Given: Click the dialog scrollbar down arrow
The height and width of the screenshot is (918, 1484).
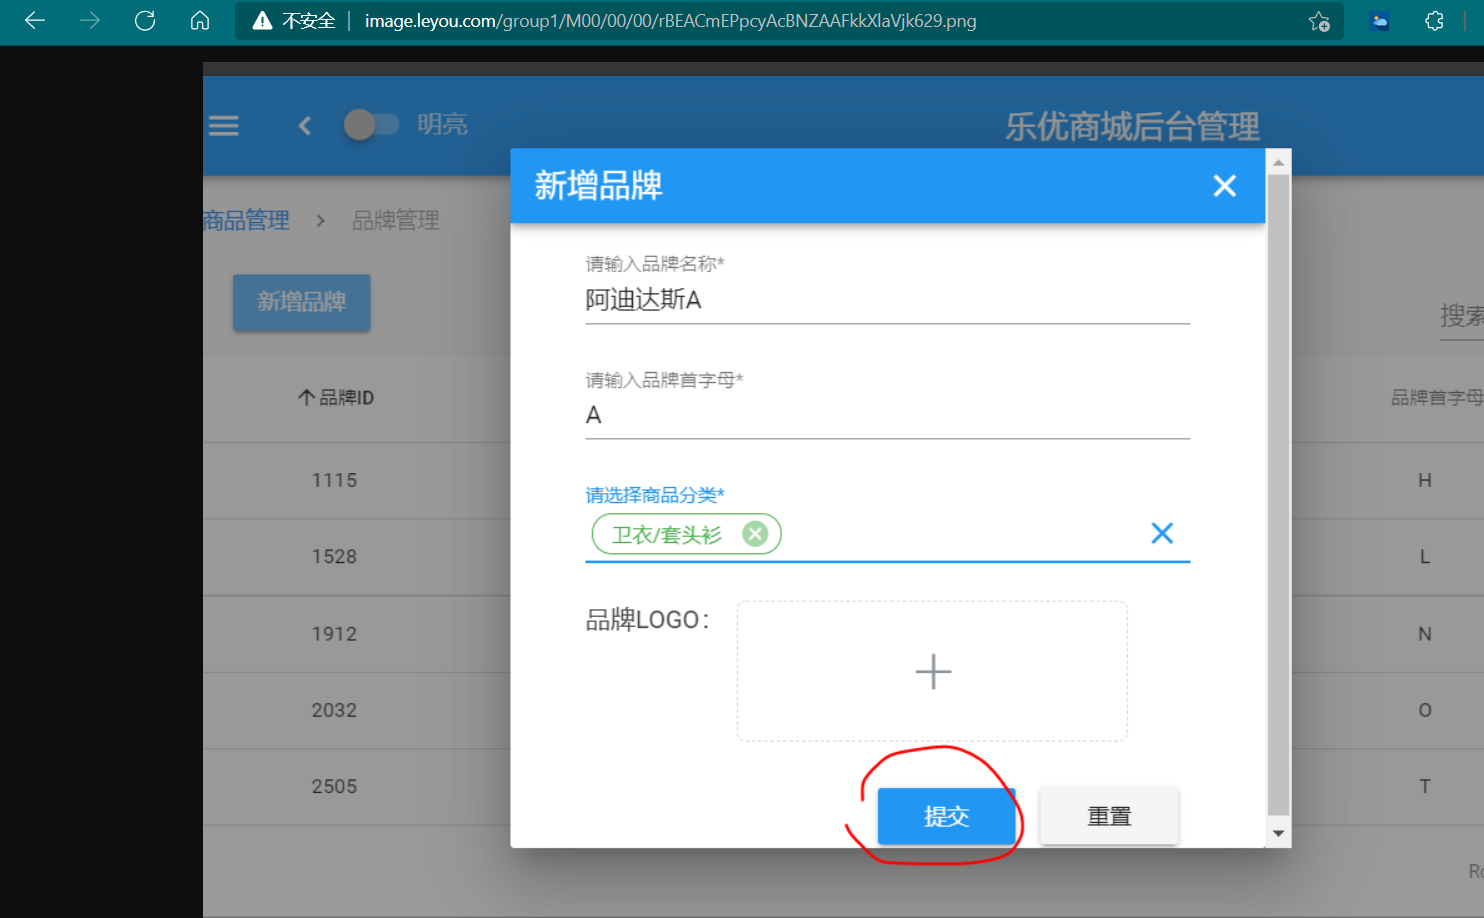Looking at the screenshot, I should coord(1278,833).
